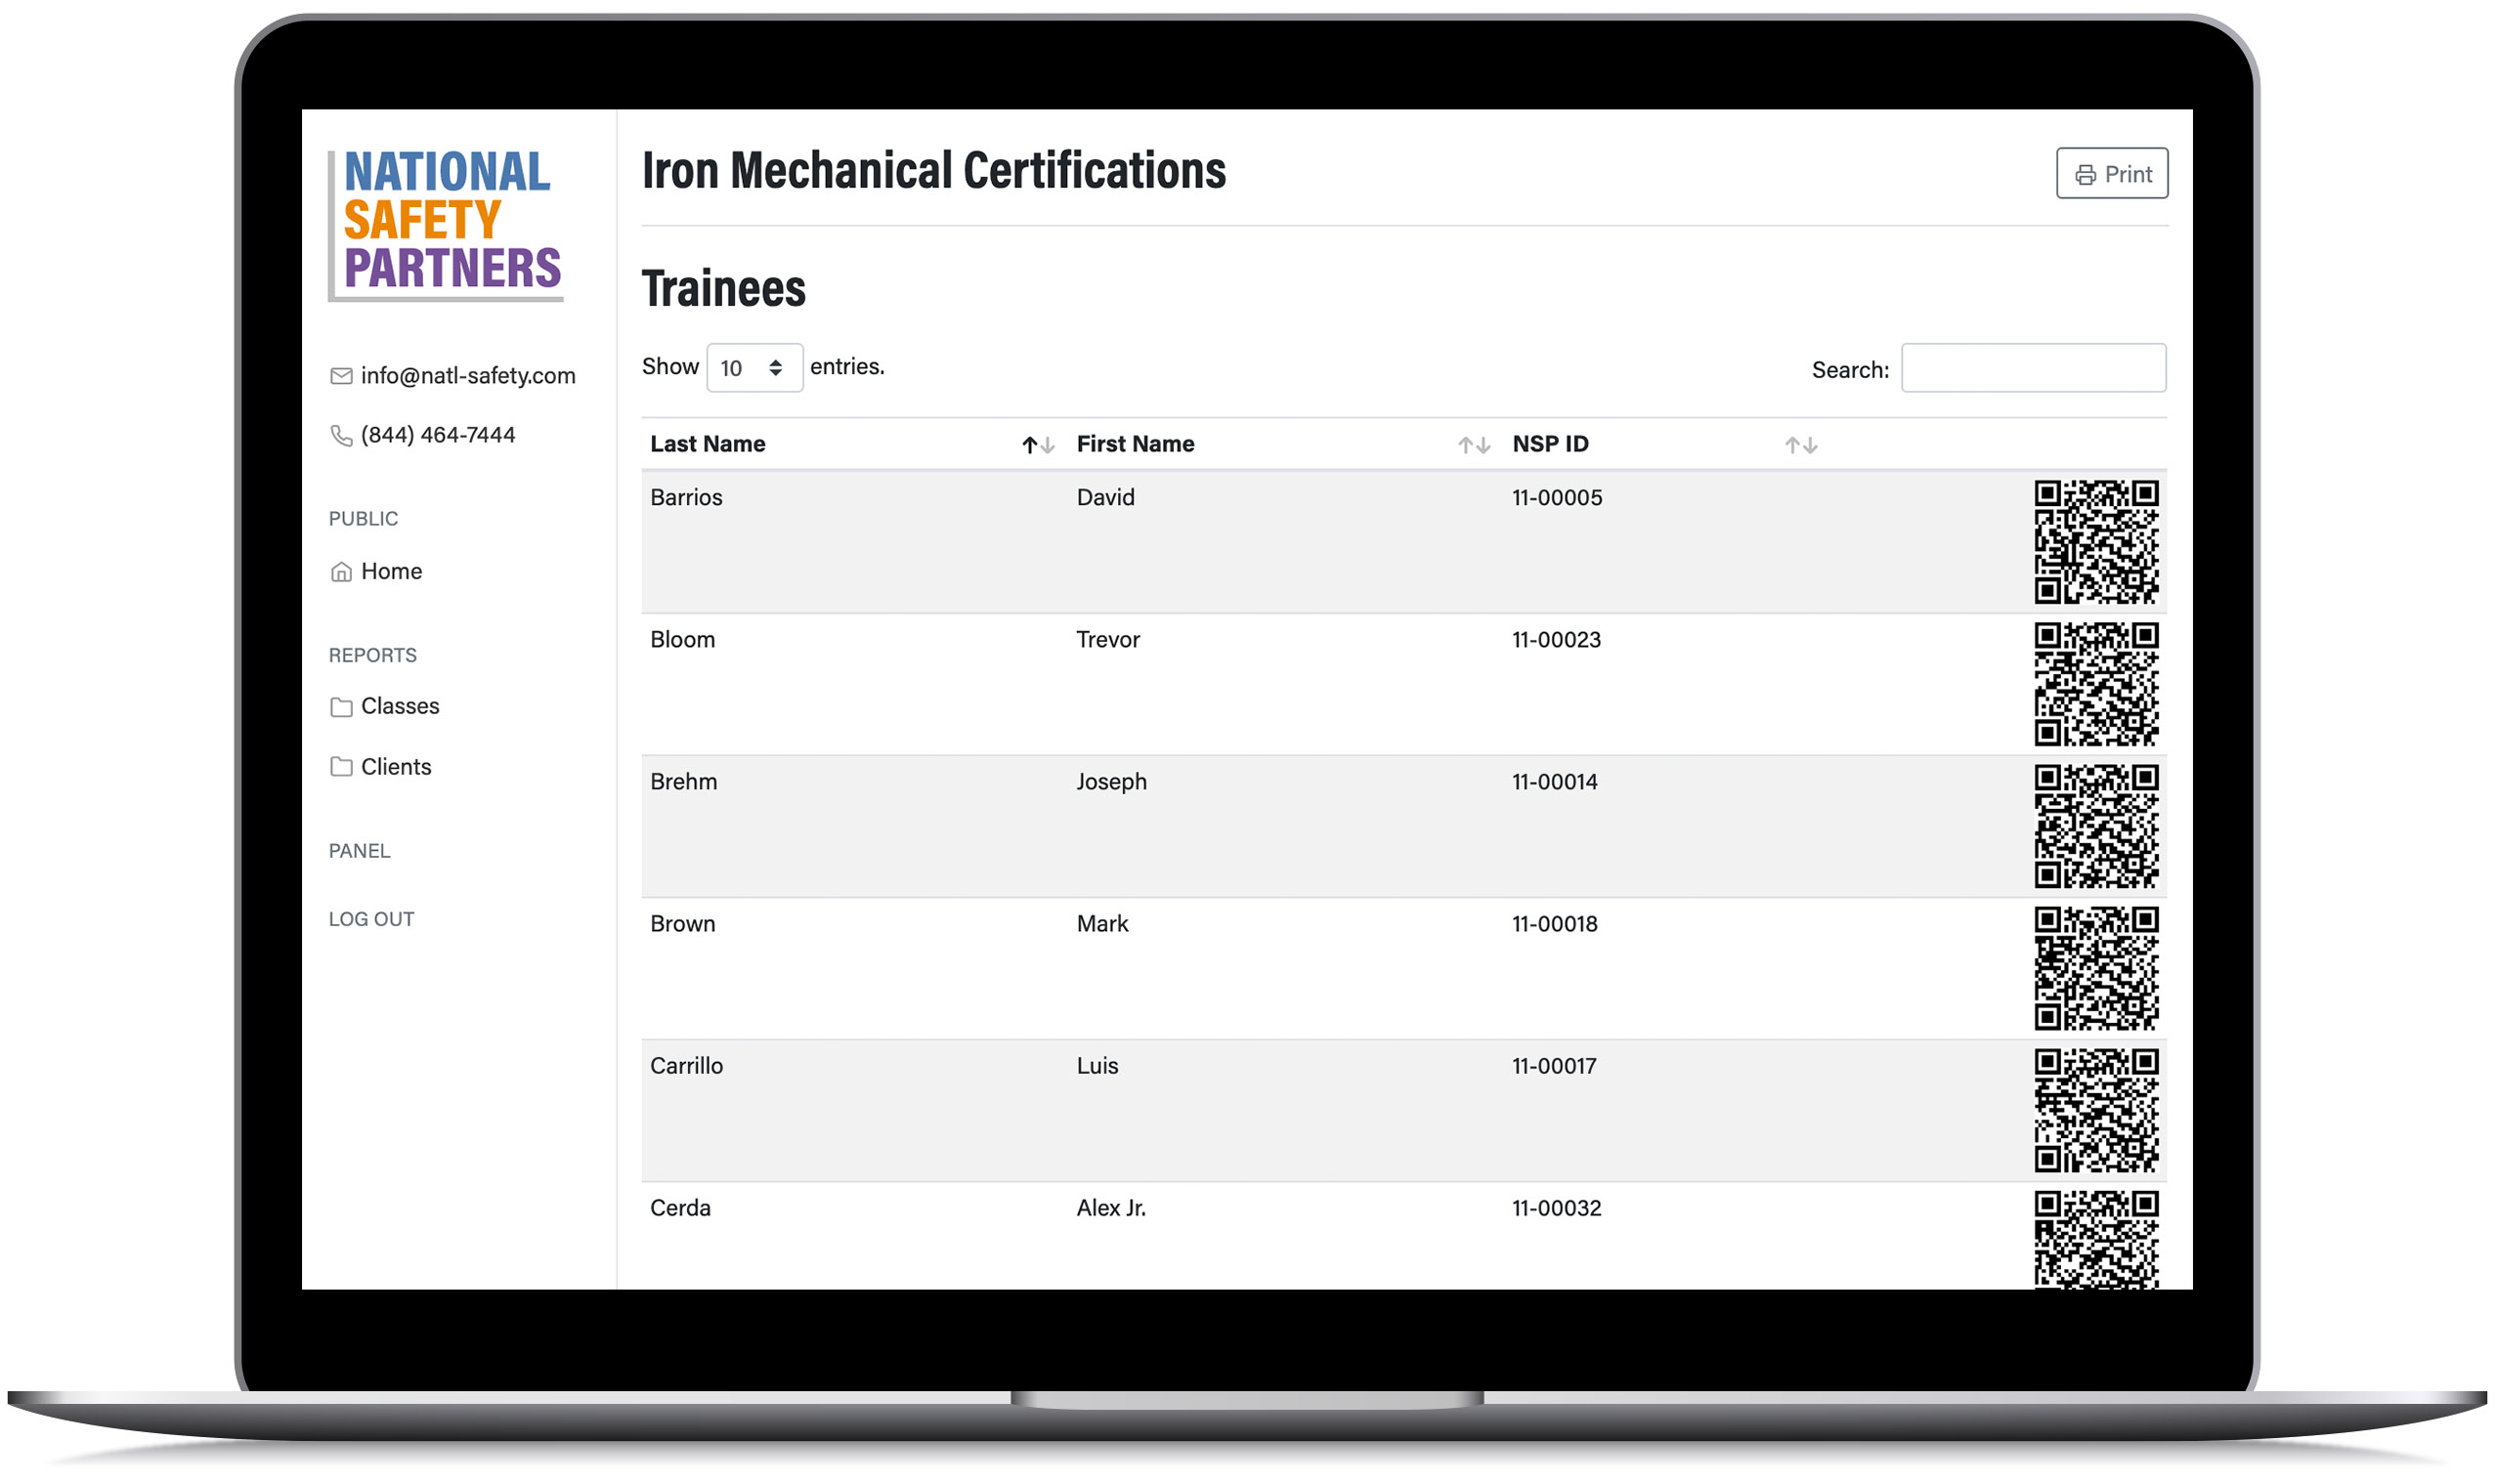Click NSP ID 11-00018
The image size is (2495, 1484).
[x=1555, y=923]
